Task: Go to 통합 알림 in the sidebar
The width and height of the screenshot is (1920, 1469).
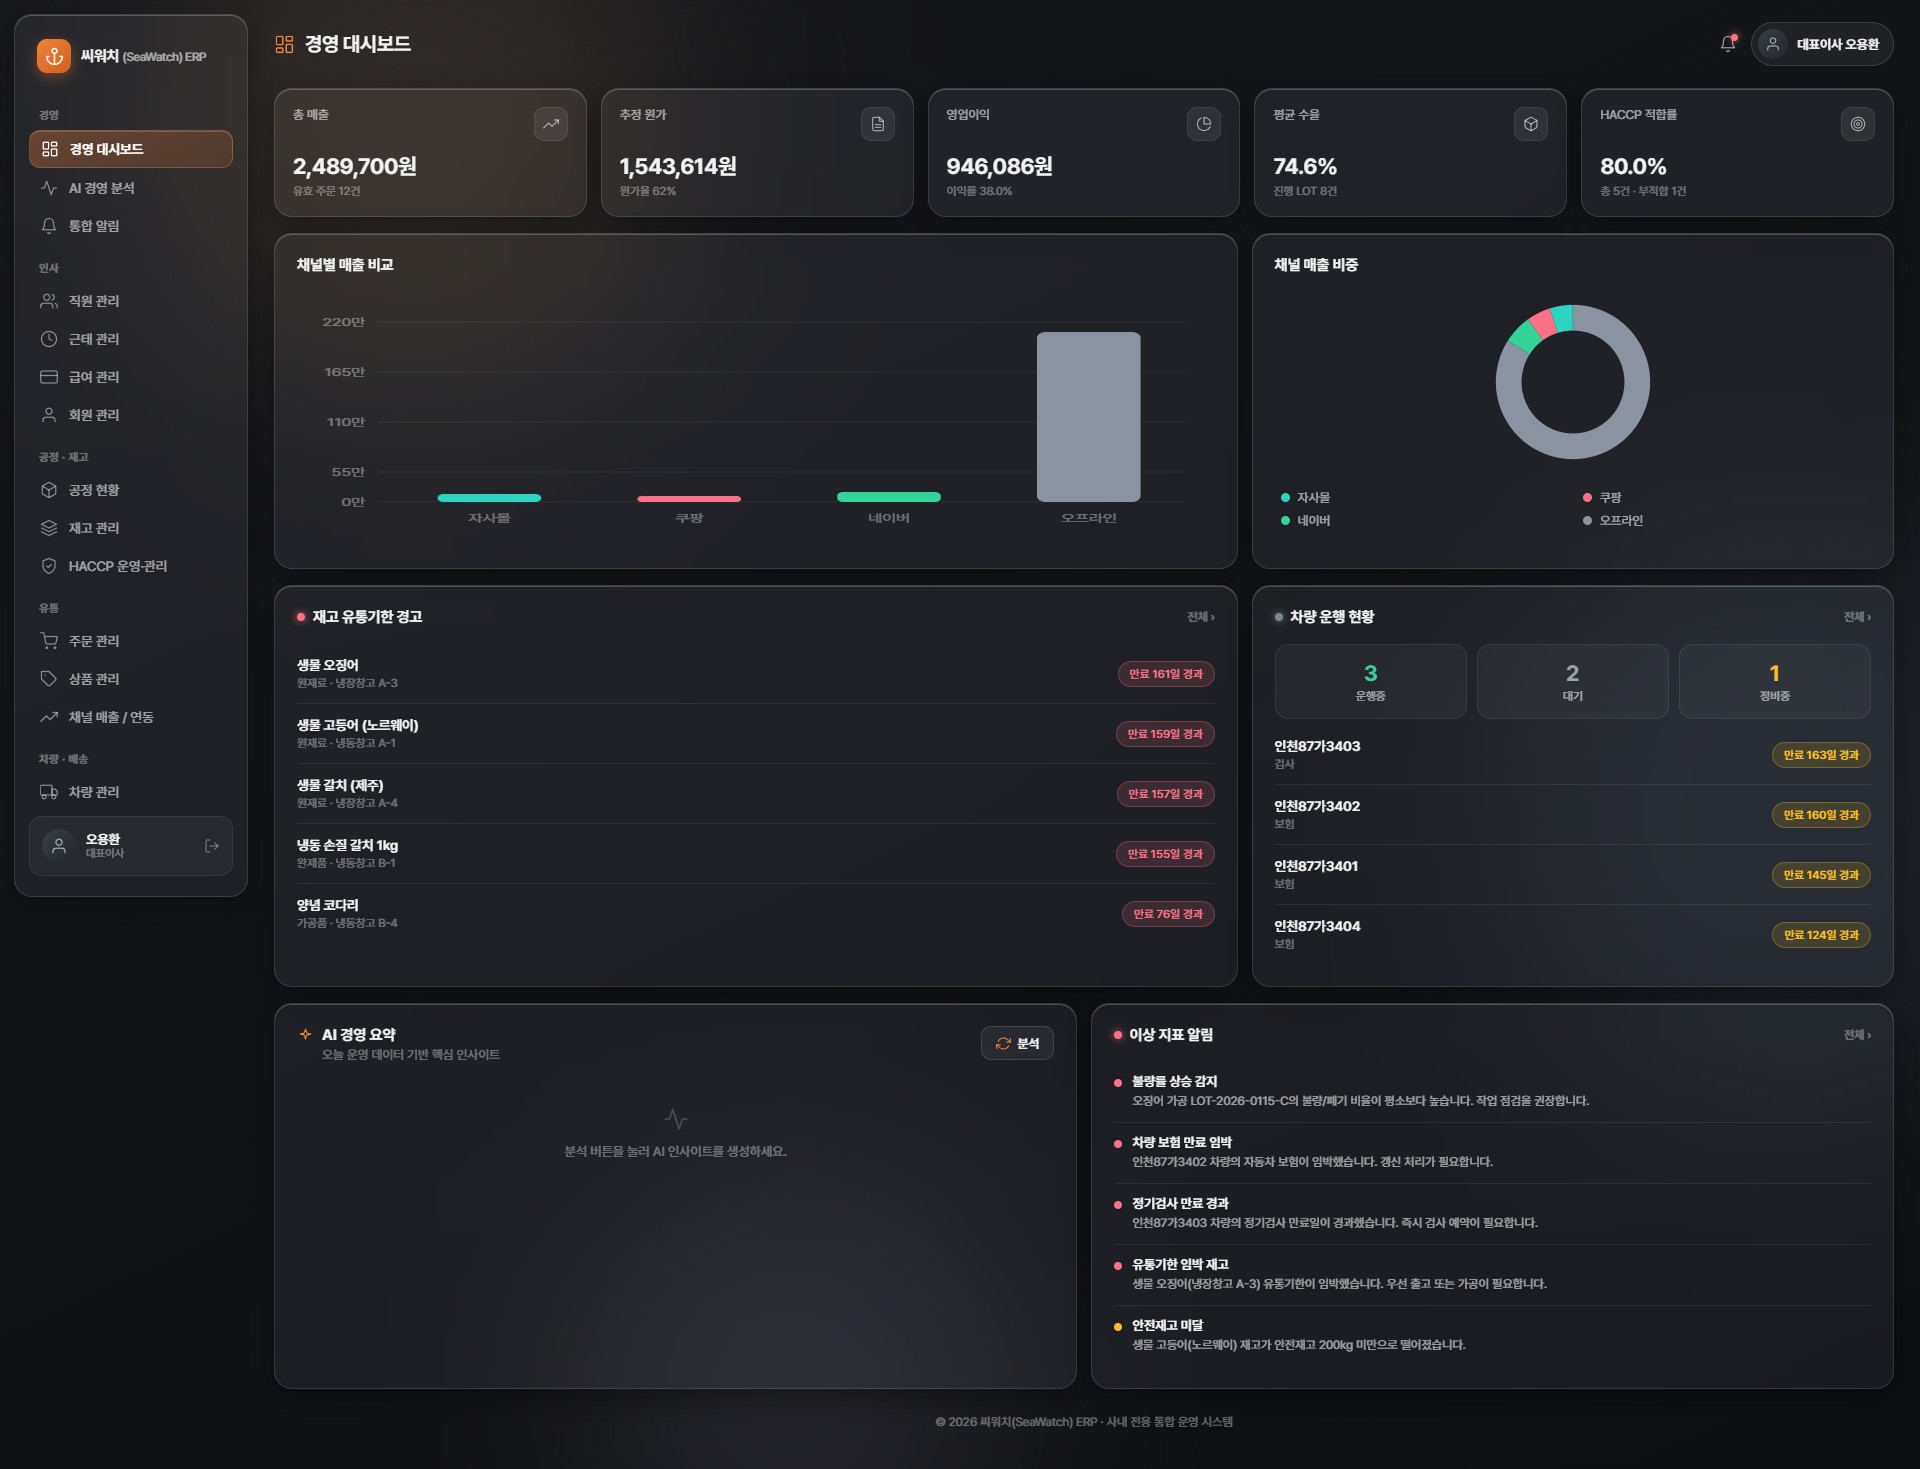Action: coord(131,226)
